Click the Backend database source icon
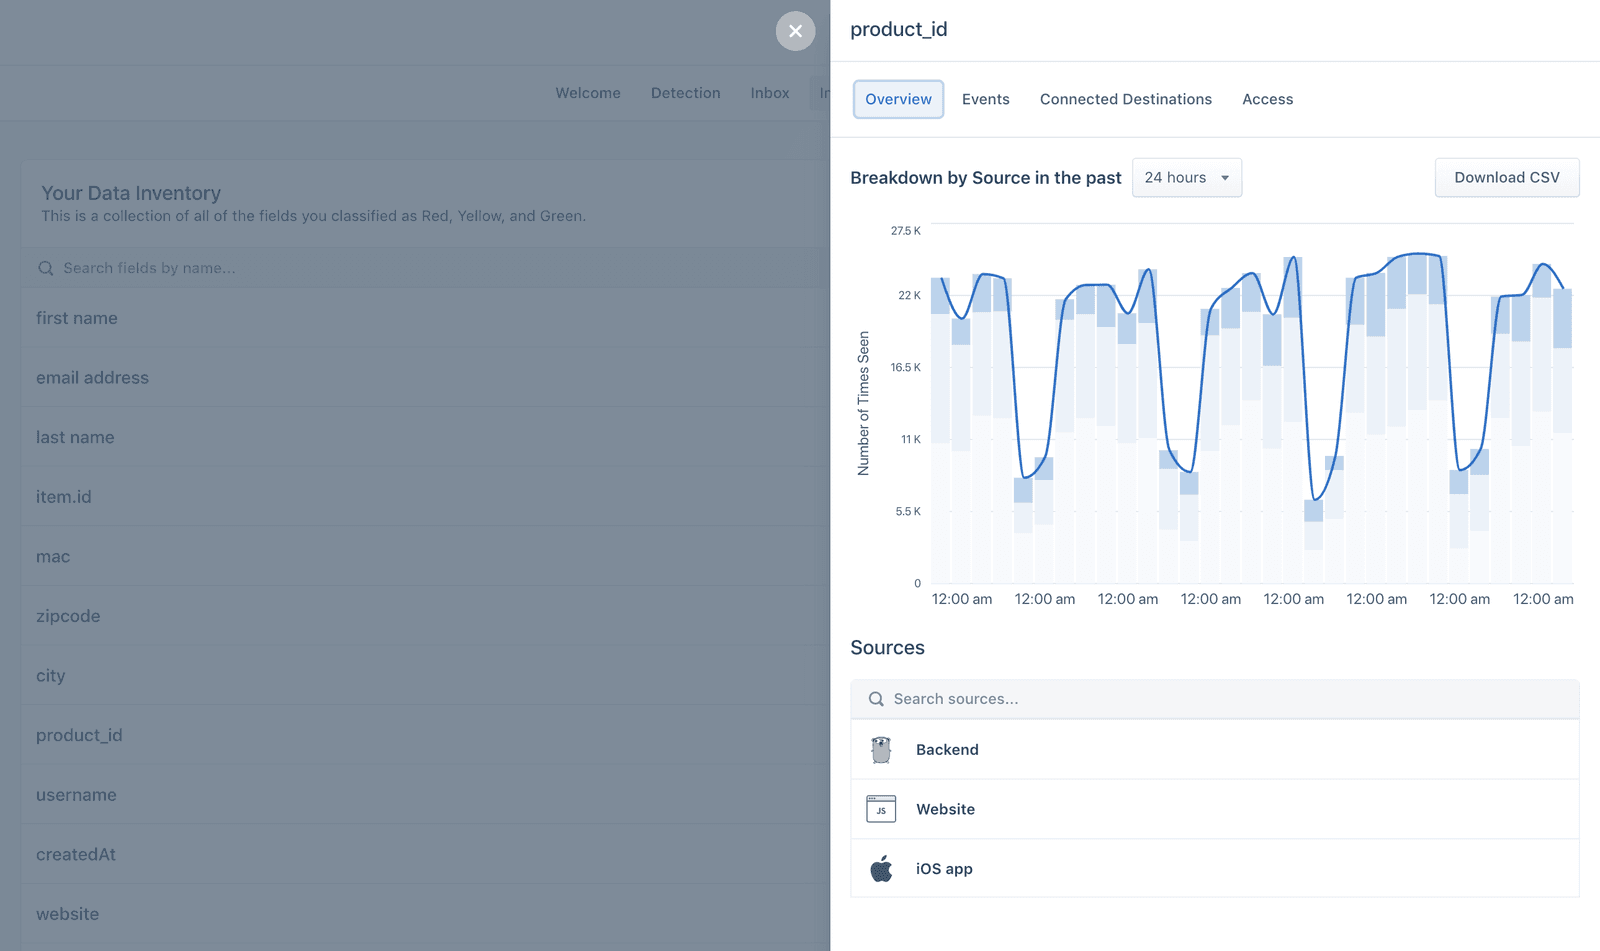 tap(881, 749)
